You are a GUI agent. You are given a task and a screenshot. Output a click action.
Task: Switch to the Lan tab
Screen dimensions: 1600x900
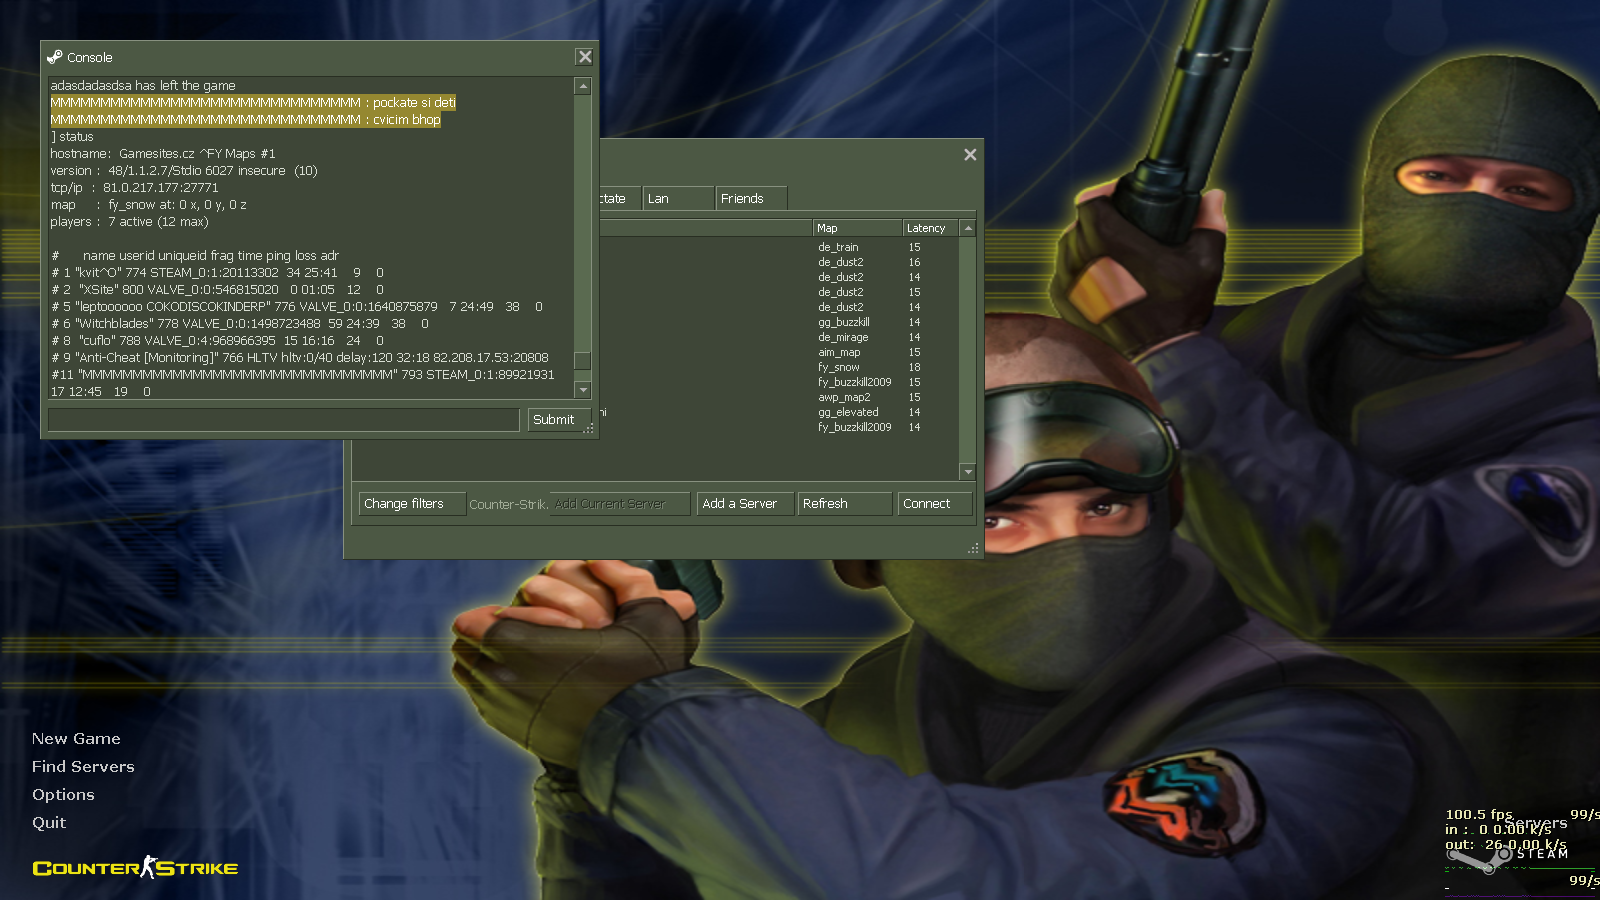[677, 199]
